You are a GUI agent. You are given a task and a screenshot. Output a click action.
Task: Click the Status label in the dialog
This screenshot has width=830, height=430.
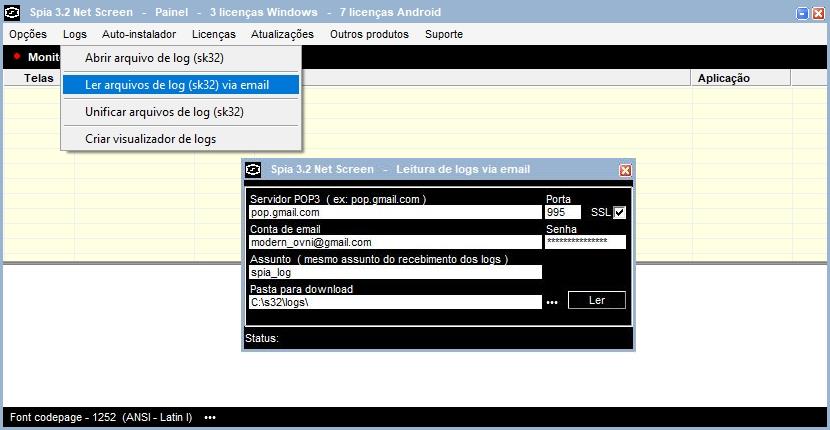pos(262,338)
